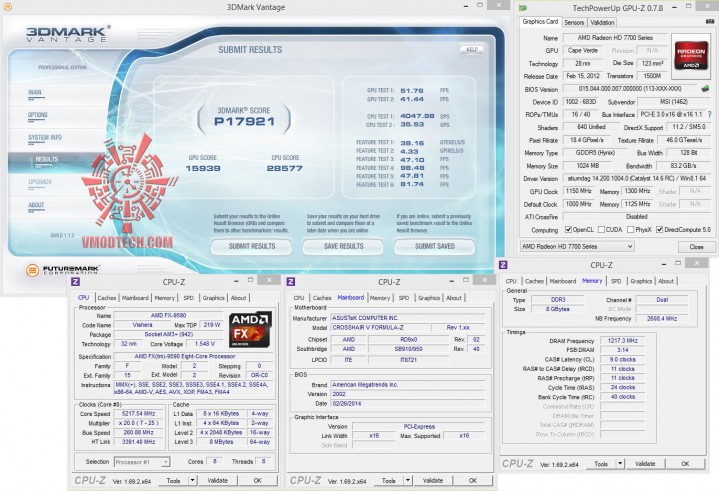Viewport: 719px width, 491px height.
Task: Click the Close button in GPU-Z
Action: point(697,247)
